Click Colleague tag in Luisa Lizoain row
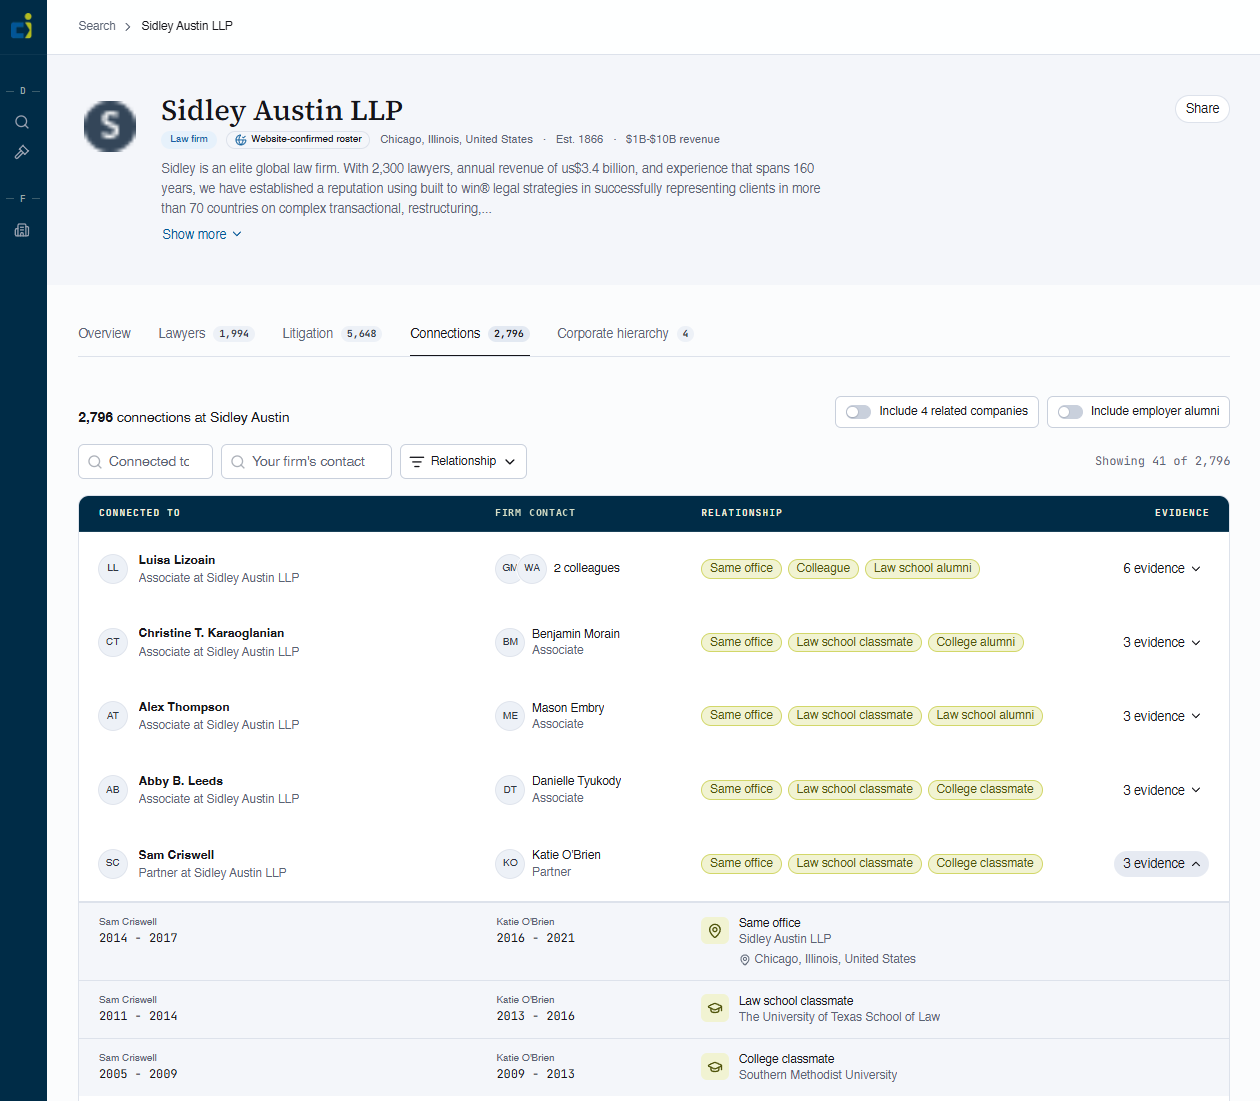The height and width of the screenshot is (1101, 1260). (823, 568)
